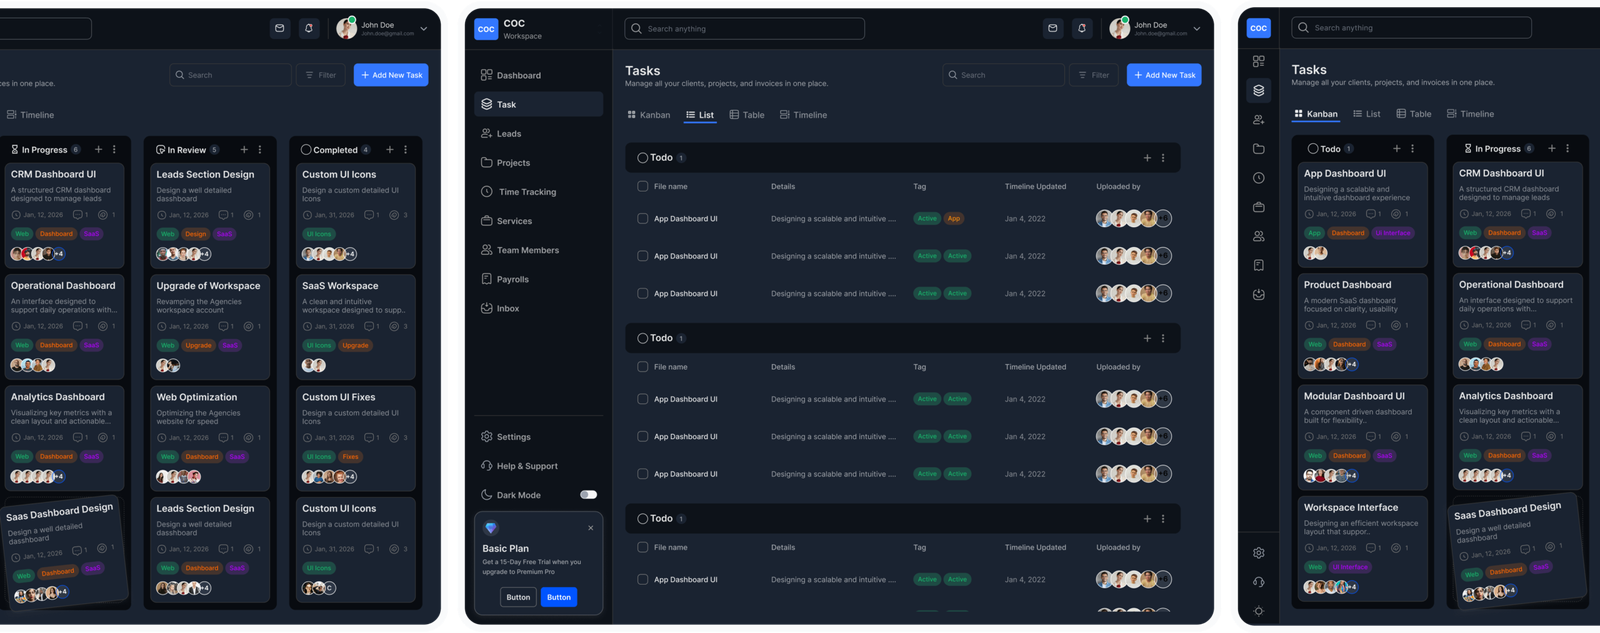Select Projects in the sidebar menu
This screenshot has height=633, width=1600.
[x=513, y=163]
